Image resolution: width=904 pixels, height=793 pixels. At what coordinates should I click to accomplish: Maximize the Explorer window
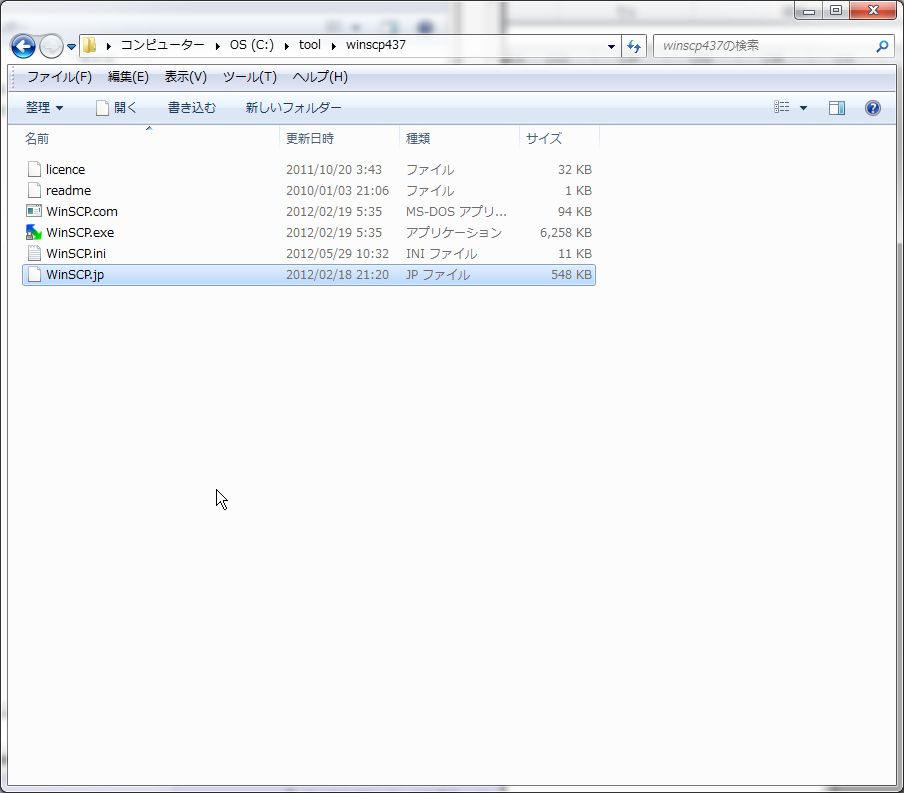835,10
